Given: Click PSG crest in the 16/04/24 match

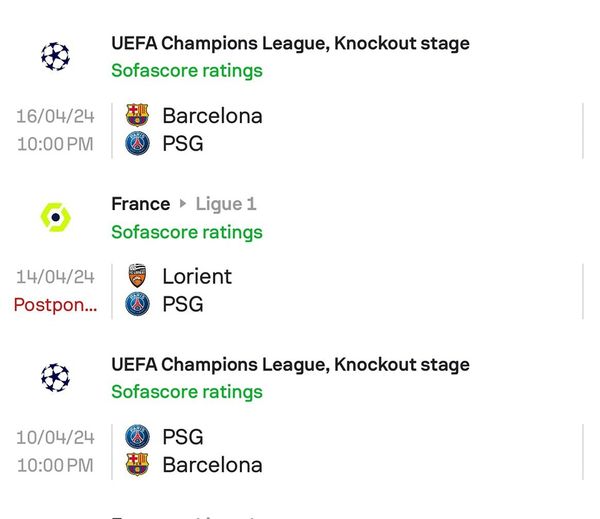Looking at the screenshot, I should point(137,143).
